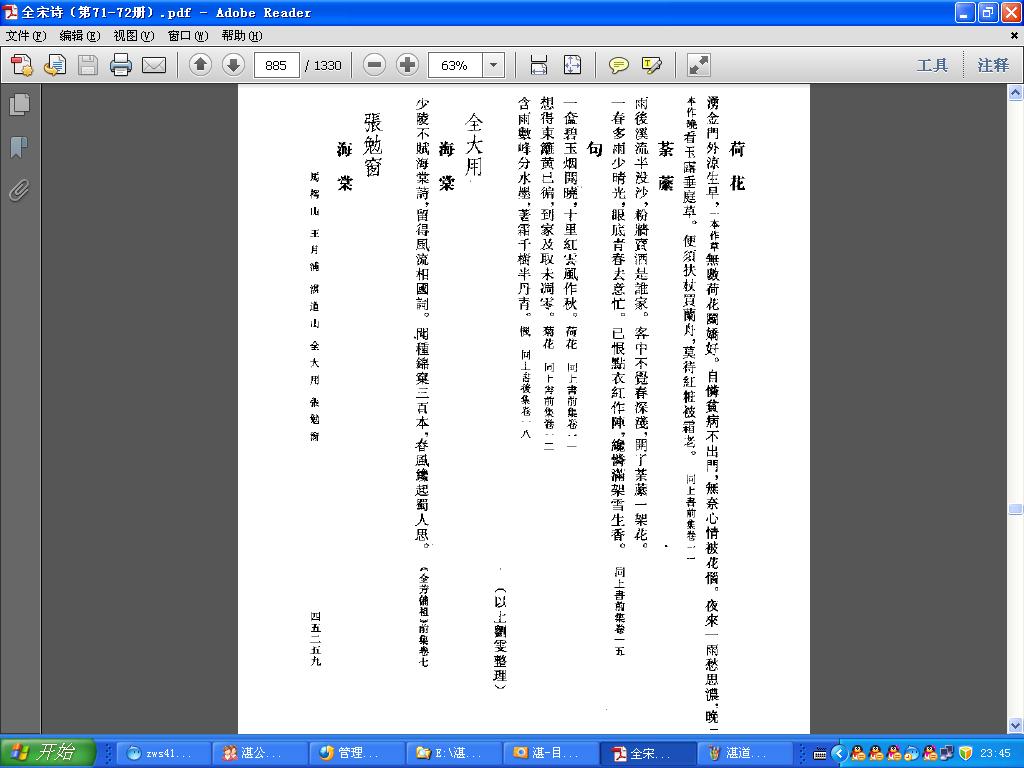Click the page number field showing 885
Viewport: 1024px width, 768px height.
276,65
